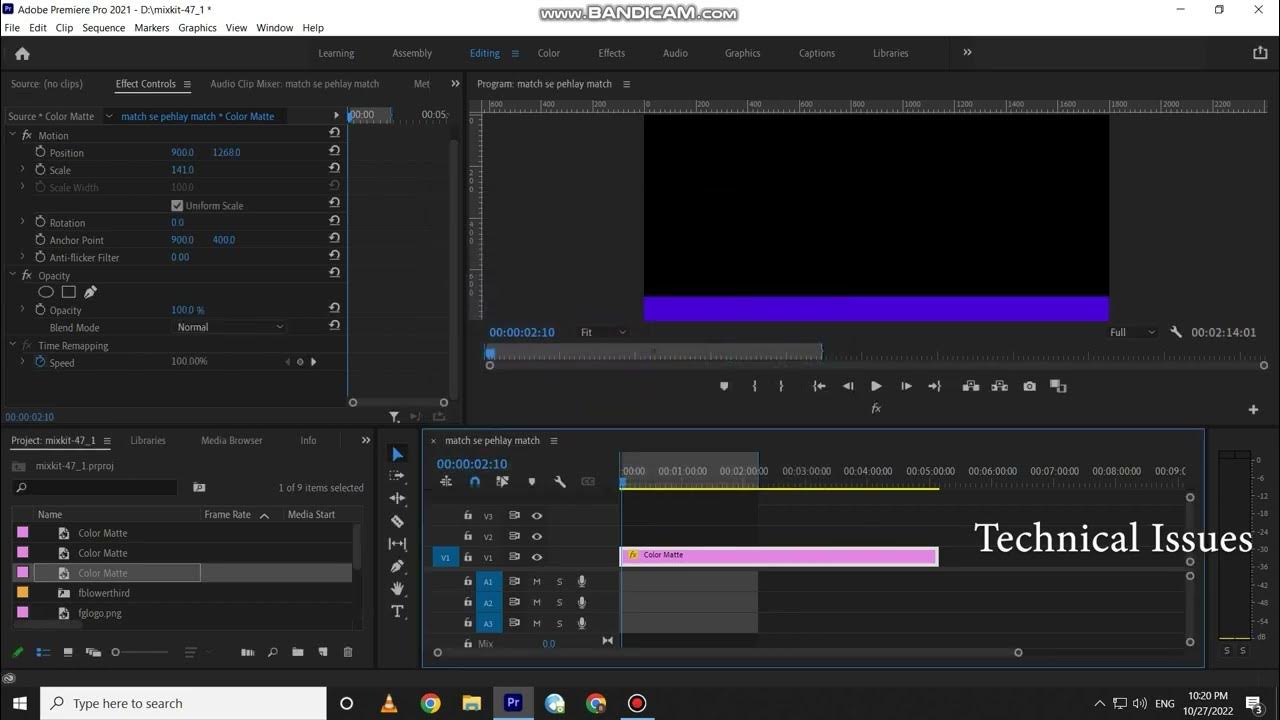Click the Find magnifier icon in Project panel
1280x720 pixels.
[272, 652]
